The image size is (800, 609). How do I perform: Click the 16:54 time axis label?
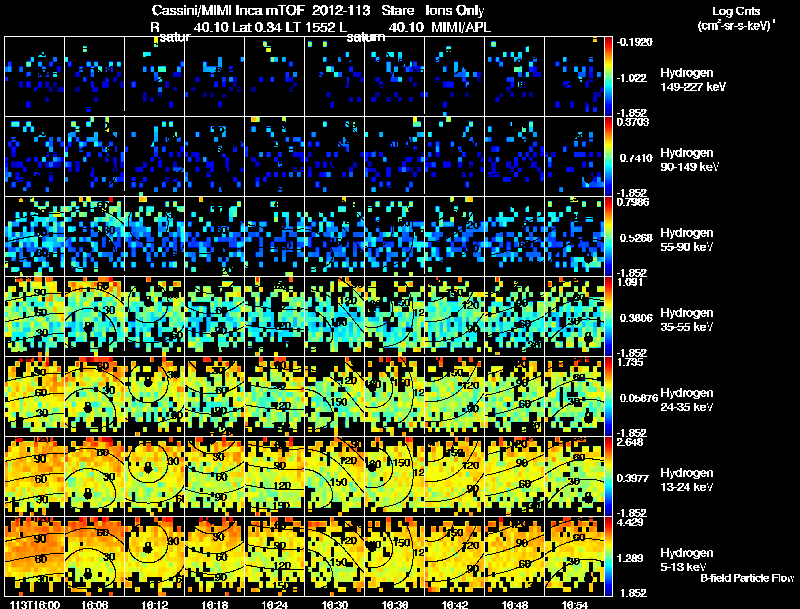574,604
